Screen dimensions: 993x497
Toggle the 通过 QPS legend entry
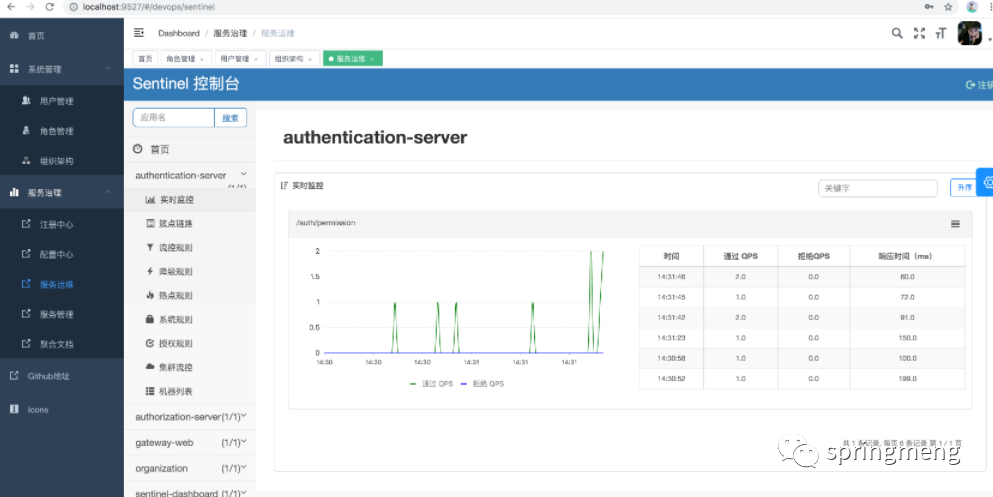point(432,384)
